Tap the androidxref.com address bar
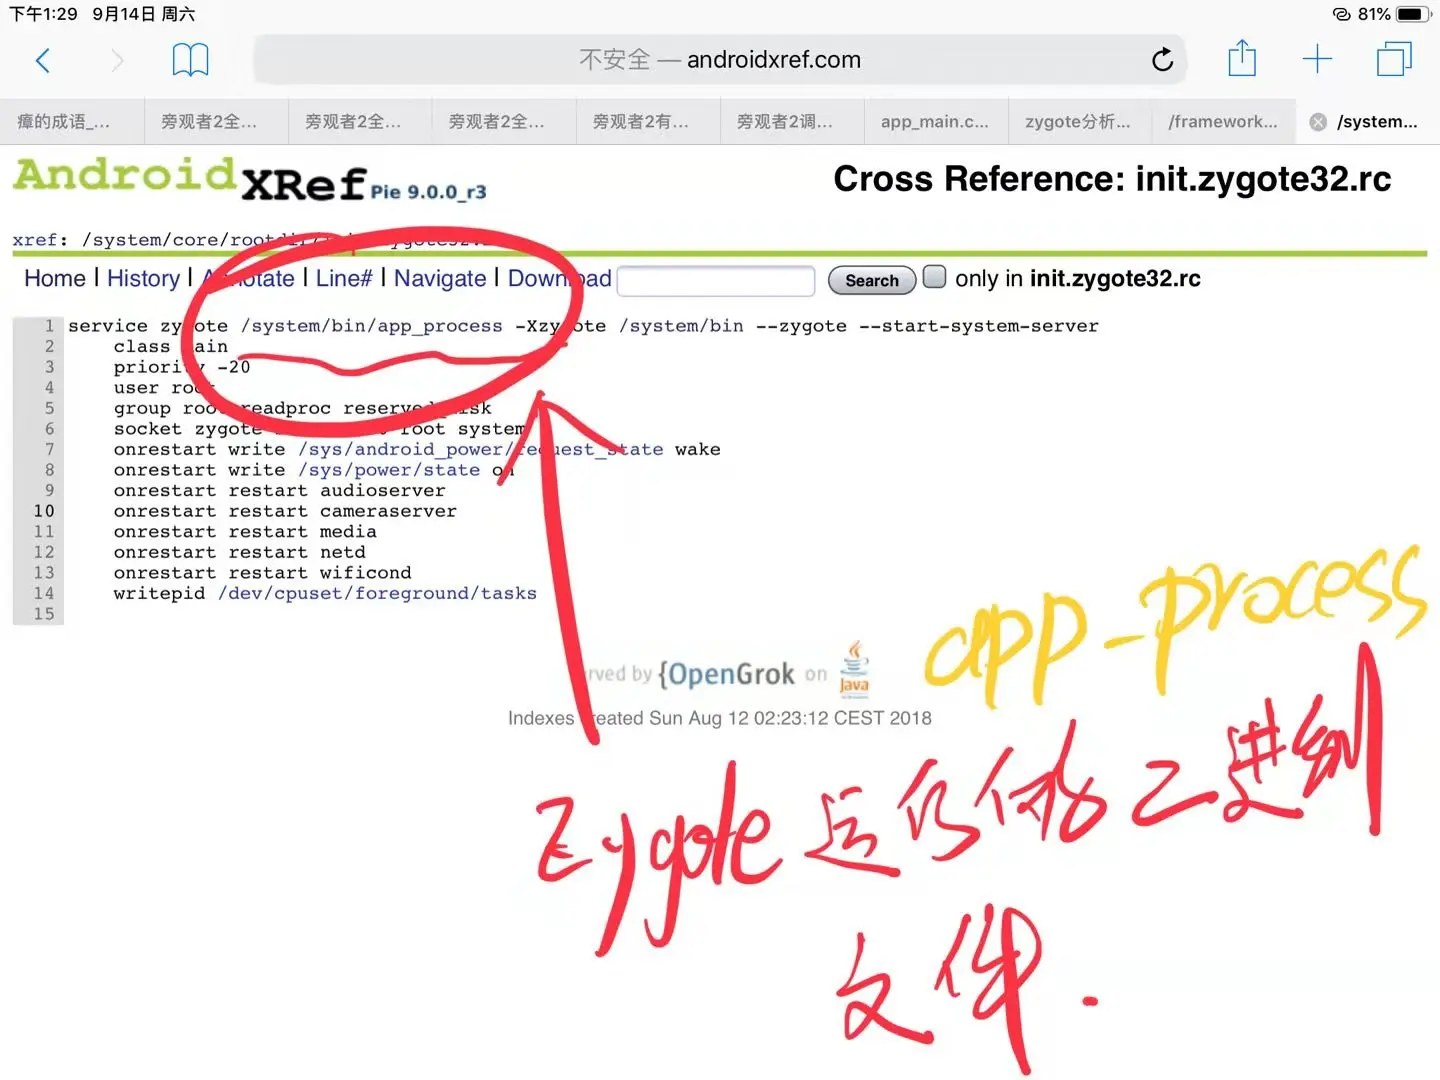Image resolution: width=1440 pixels, height=1080 pixels. pos(720,60)
